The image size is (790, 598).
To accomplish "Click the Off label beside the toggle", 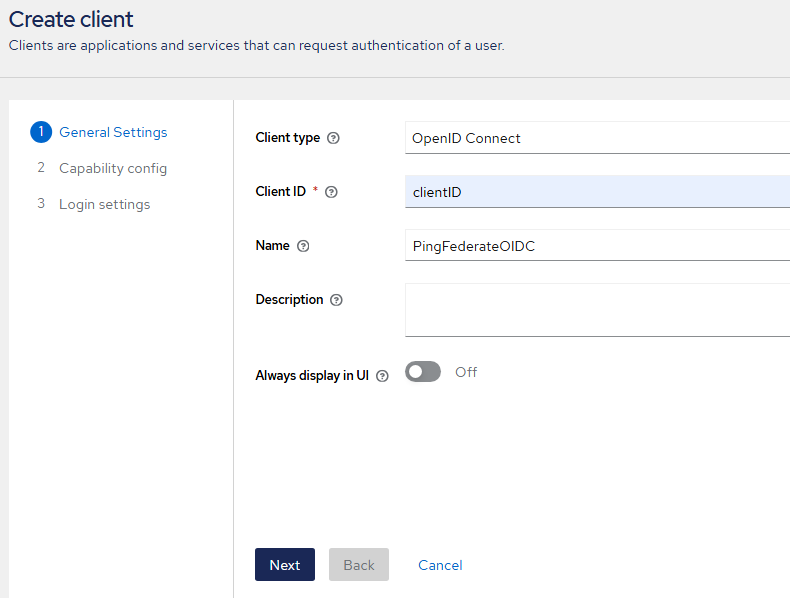I will pyautogui.click(x=466, y=372).
